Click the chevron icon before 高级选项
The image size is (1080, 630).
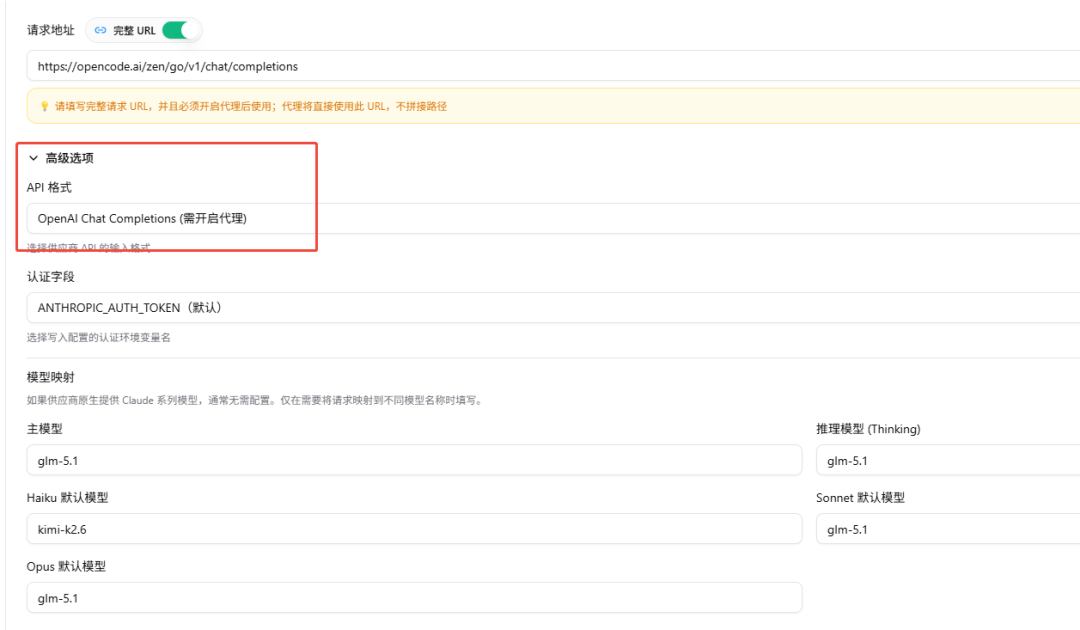(33, 157)
